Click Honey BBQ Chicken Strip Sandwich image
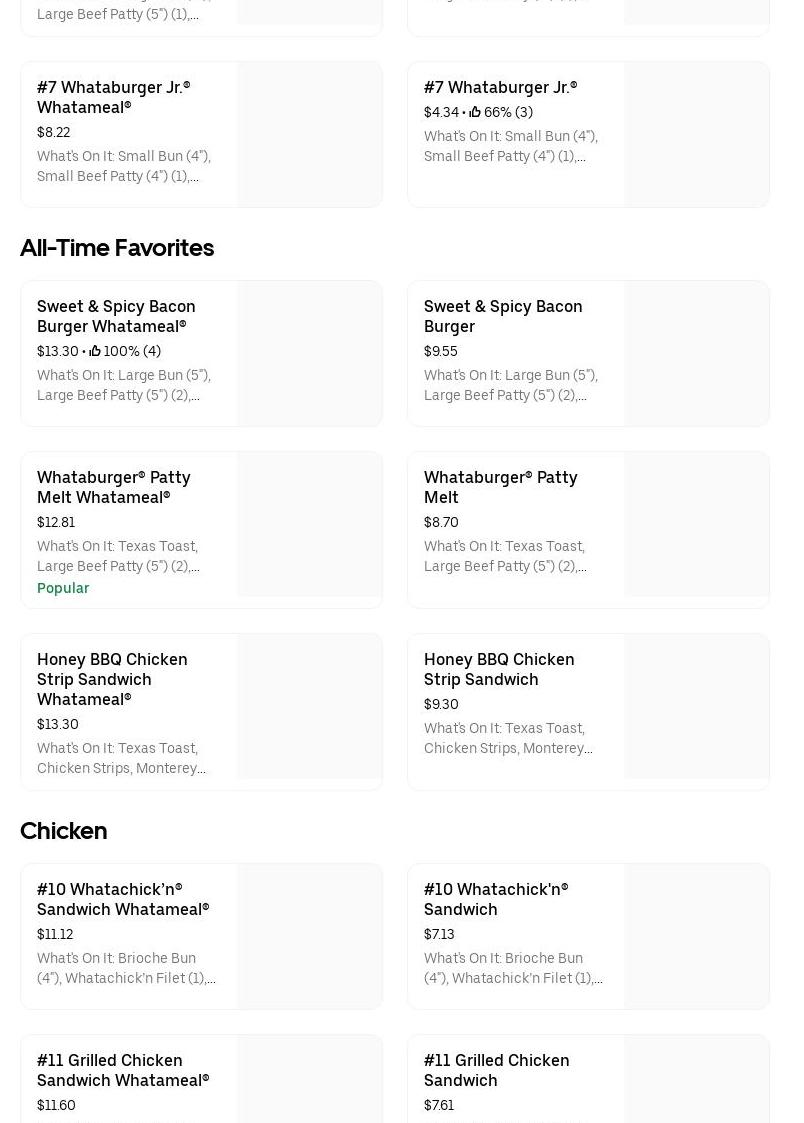Screen dimensions: 804x1123 (x=696, y=706)
